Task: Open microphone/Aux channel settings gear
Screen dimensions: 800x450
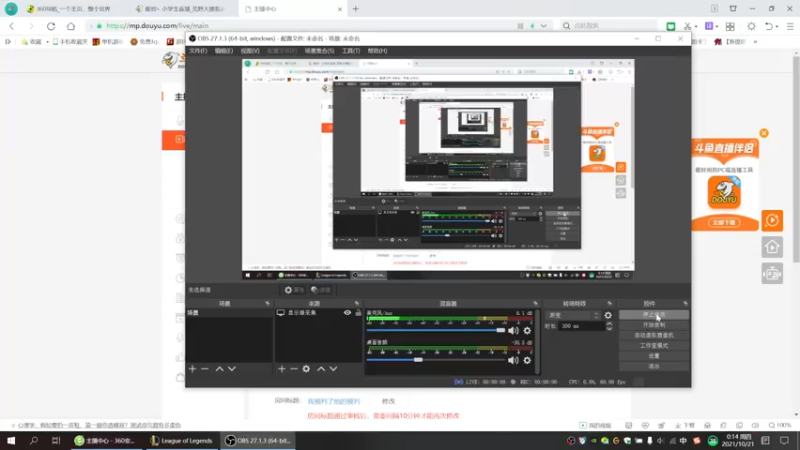Action: click(x=527, y=331)
